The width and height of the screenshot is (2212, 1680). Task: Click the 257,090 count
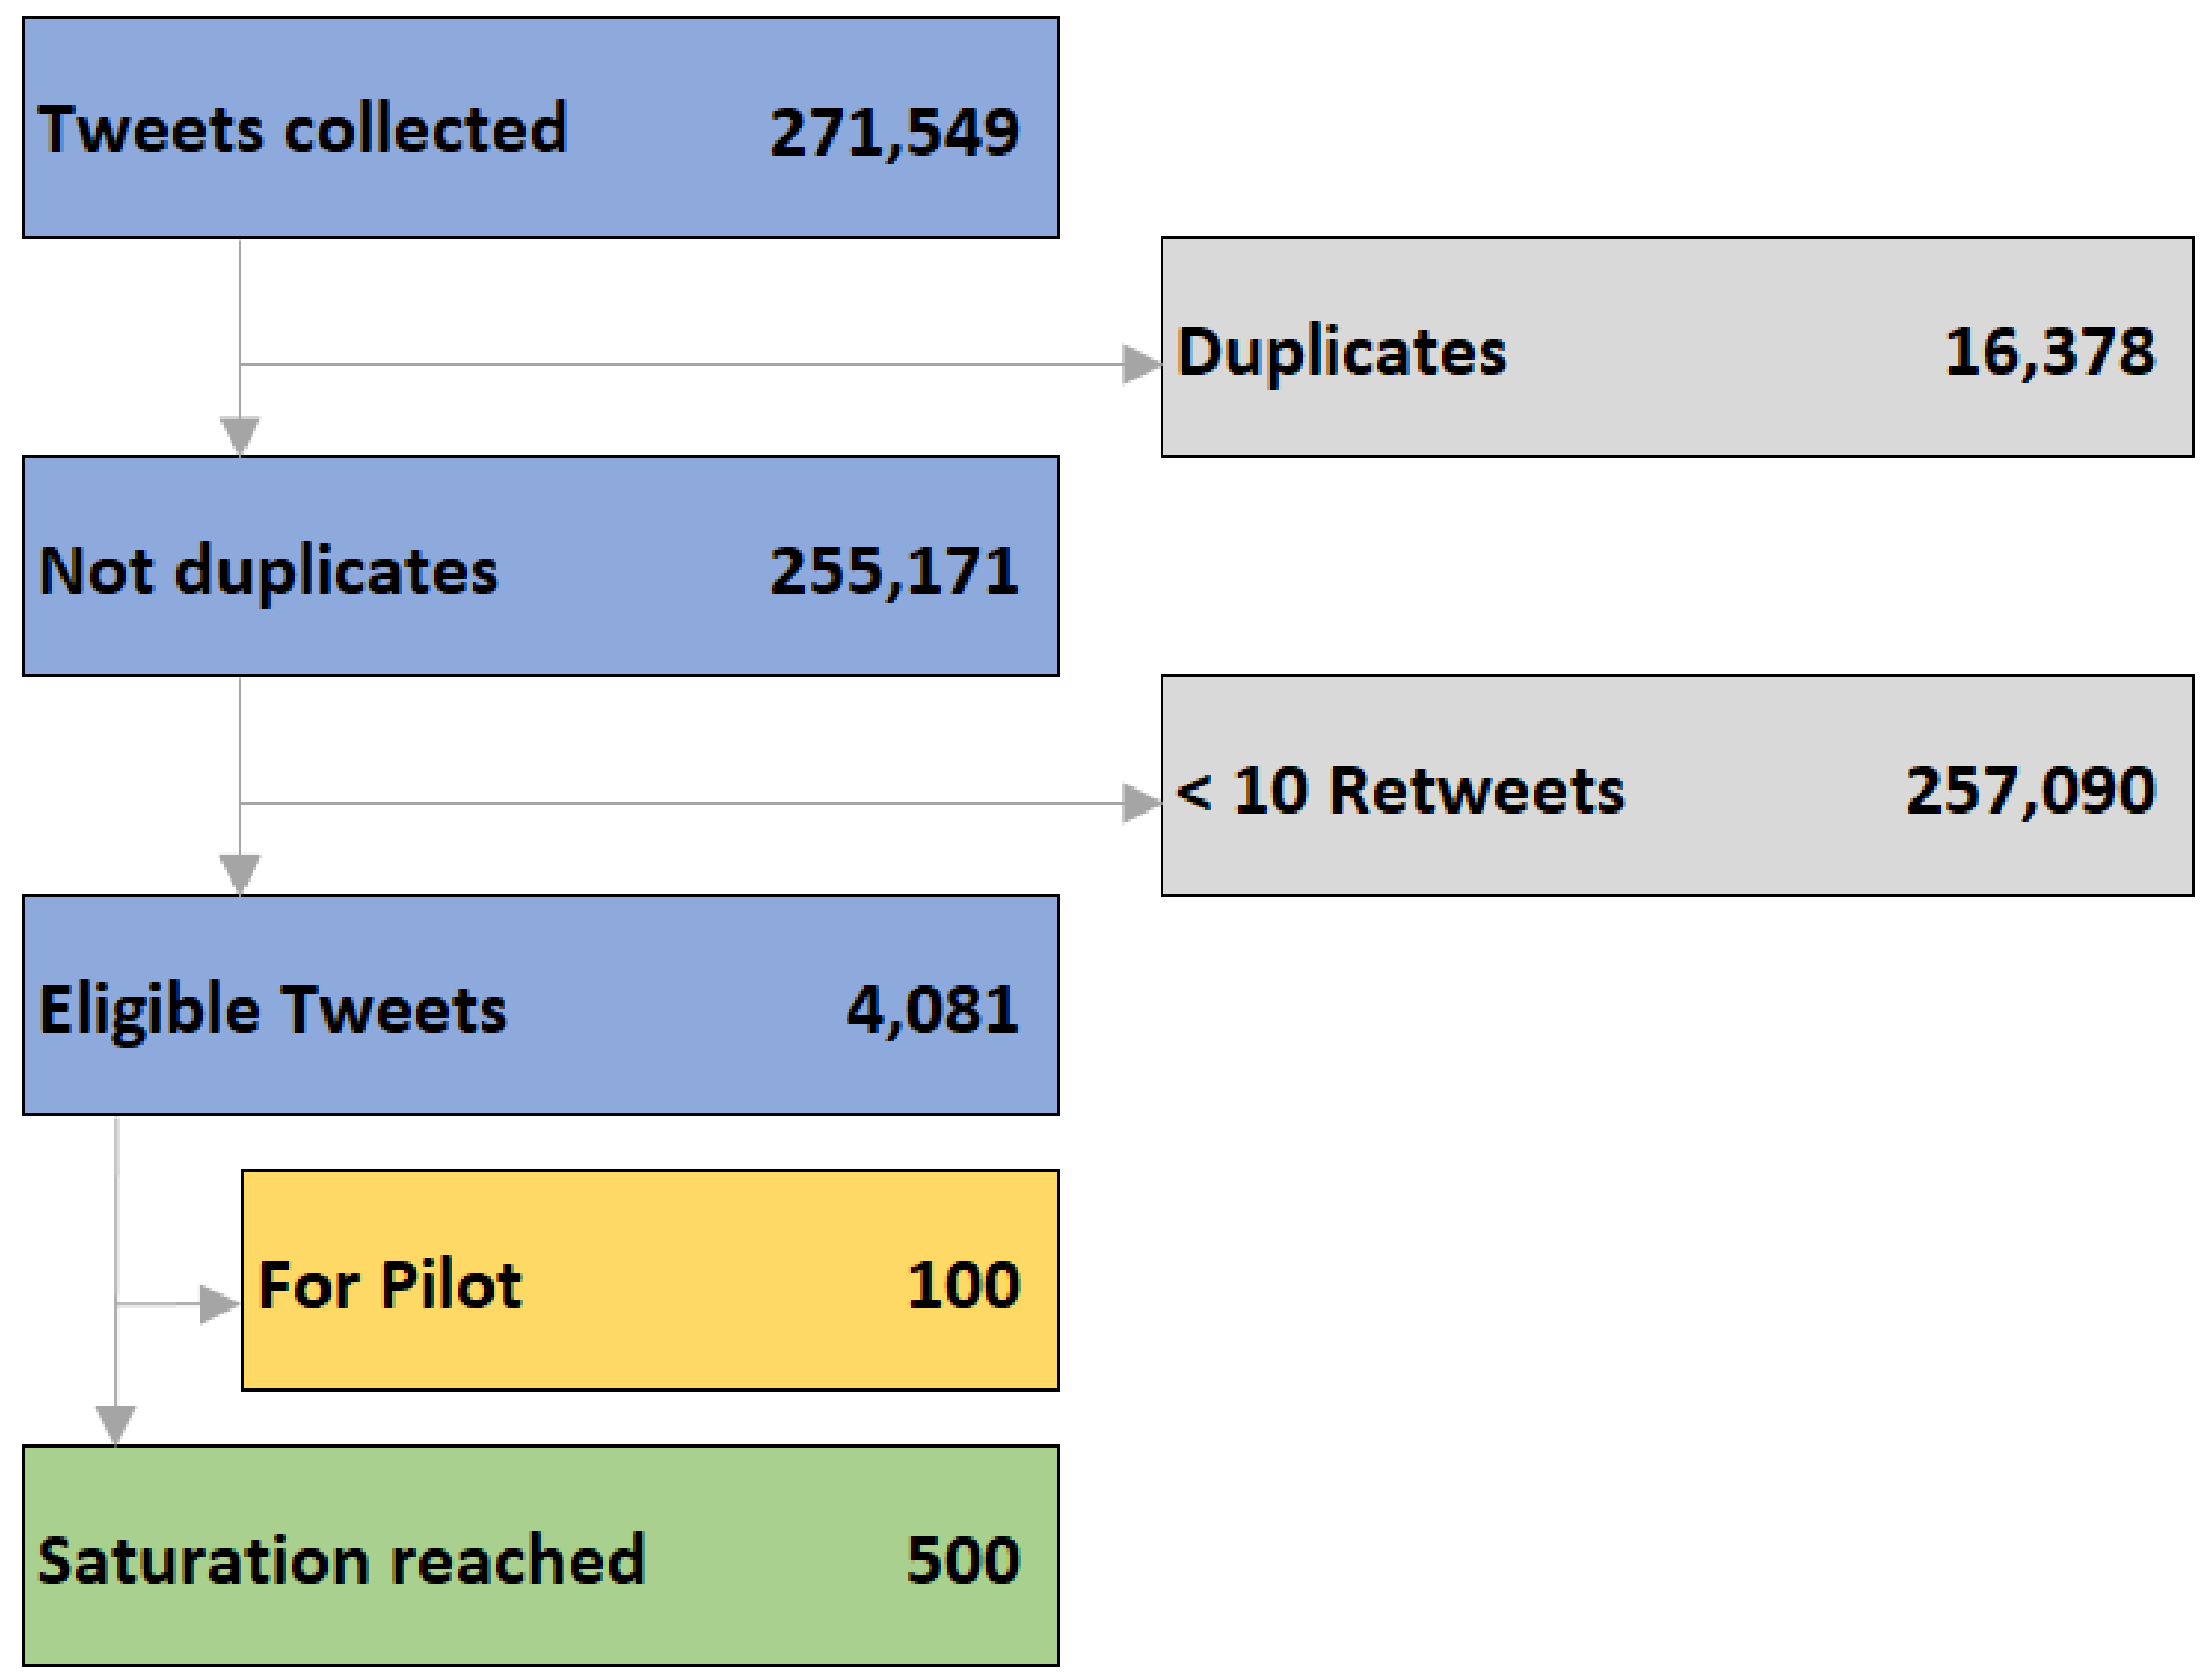click(2030, 791)
